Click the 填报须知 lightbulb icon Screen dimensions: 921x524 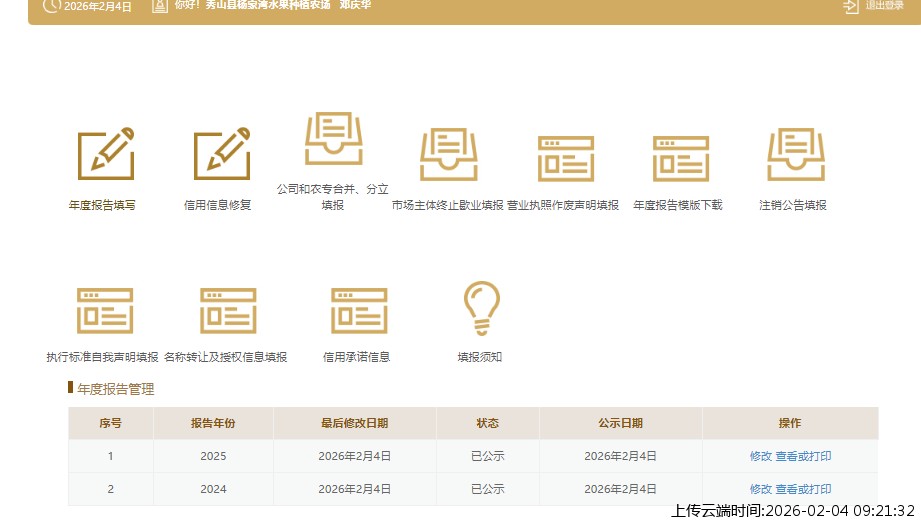[x=481, y=308]
